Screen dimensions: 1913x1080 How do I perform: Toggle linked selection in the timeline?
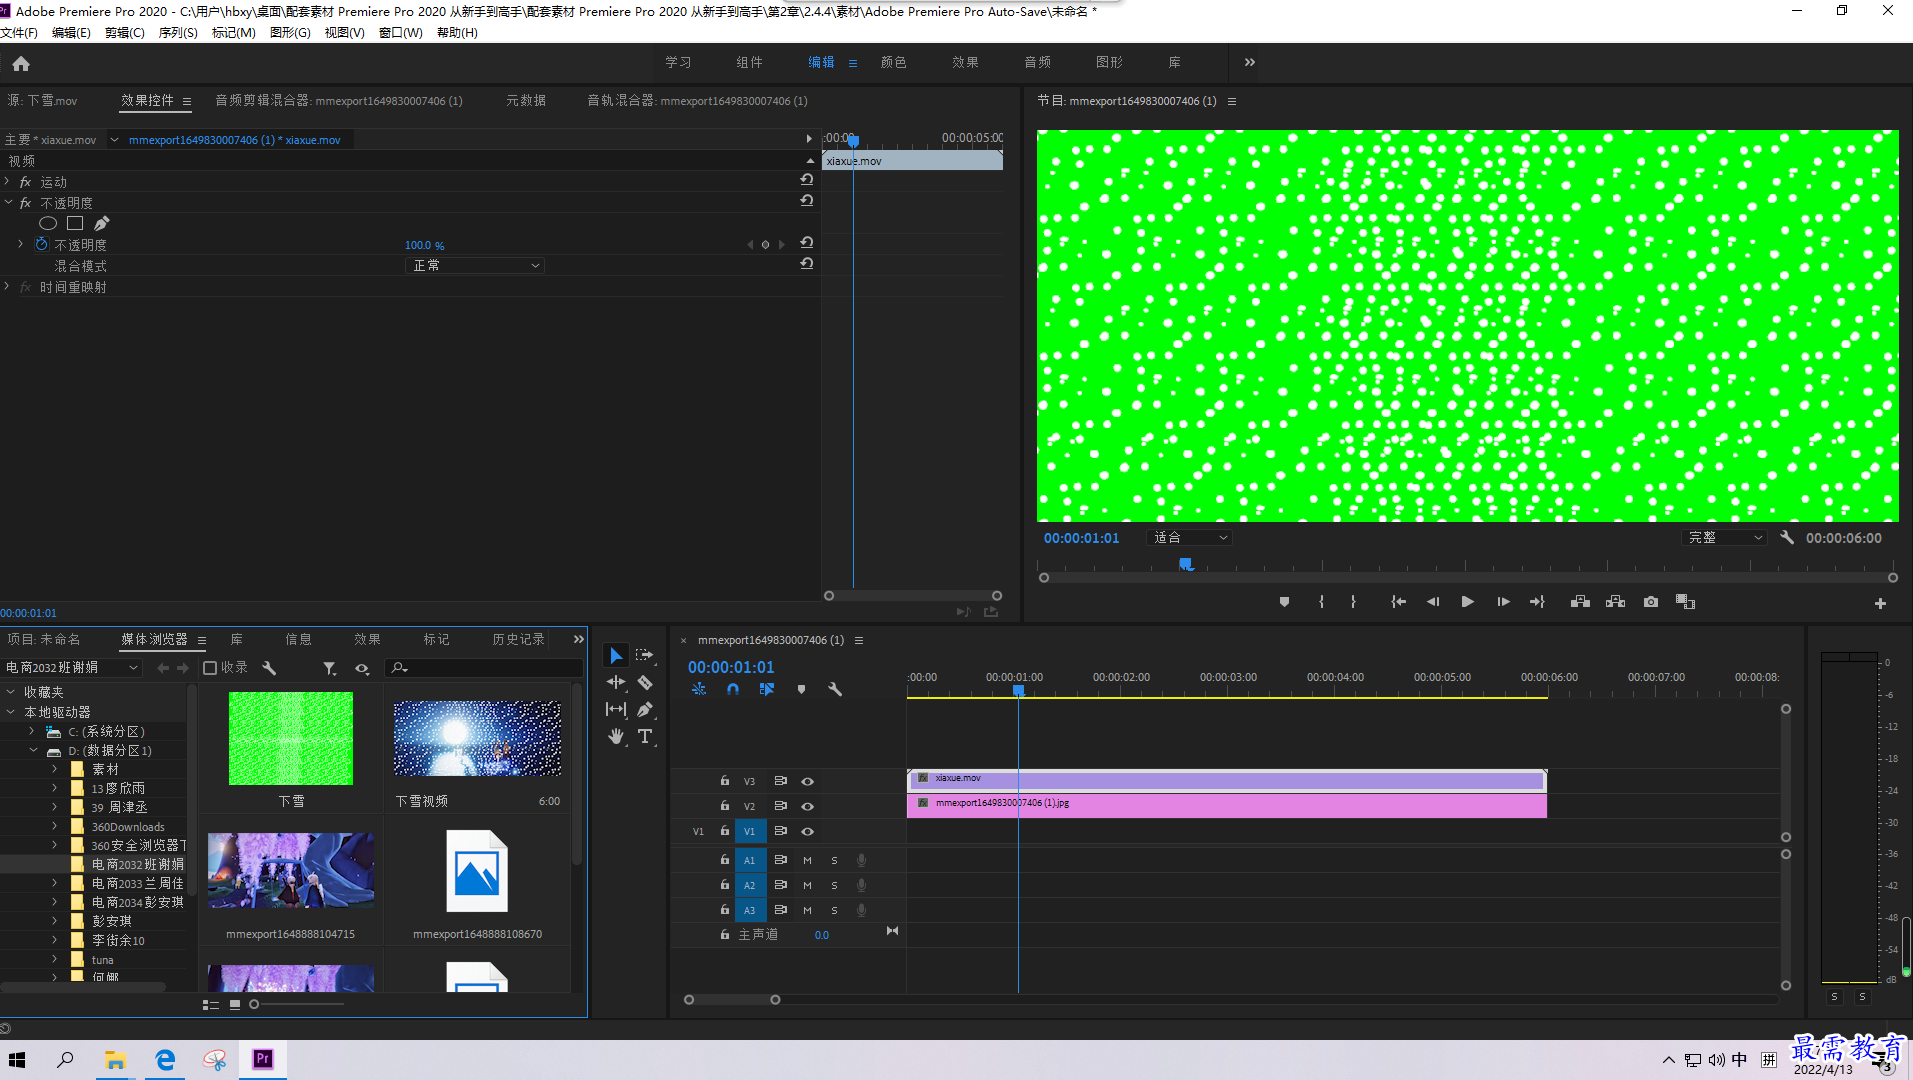click(767, 689)
